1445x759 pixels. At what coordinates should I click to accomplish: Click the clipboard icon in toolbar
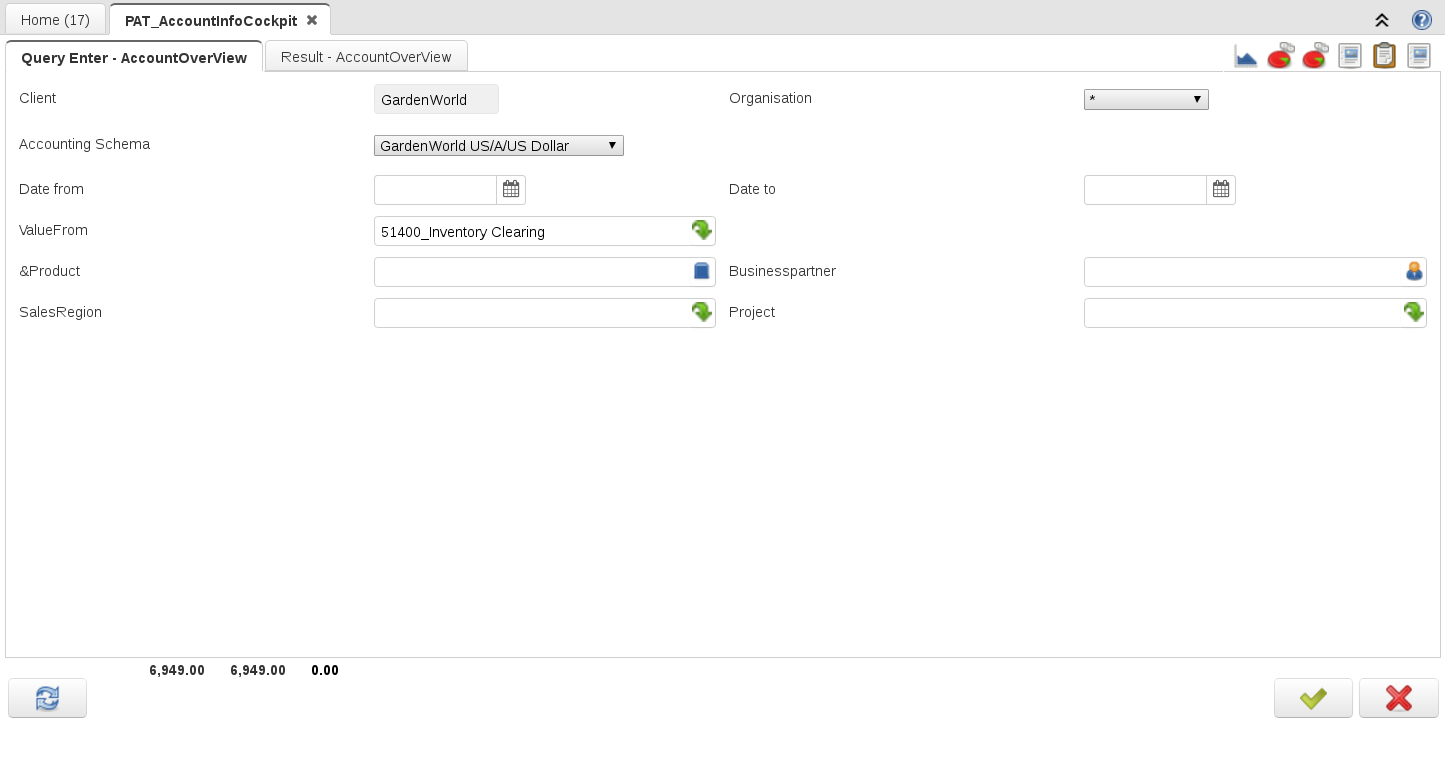pyautogui.click(x=1384, y=56)
